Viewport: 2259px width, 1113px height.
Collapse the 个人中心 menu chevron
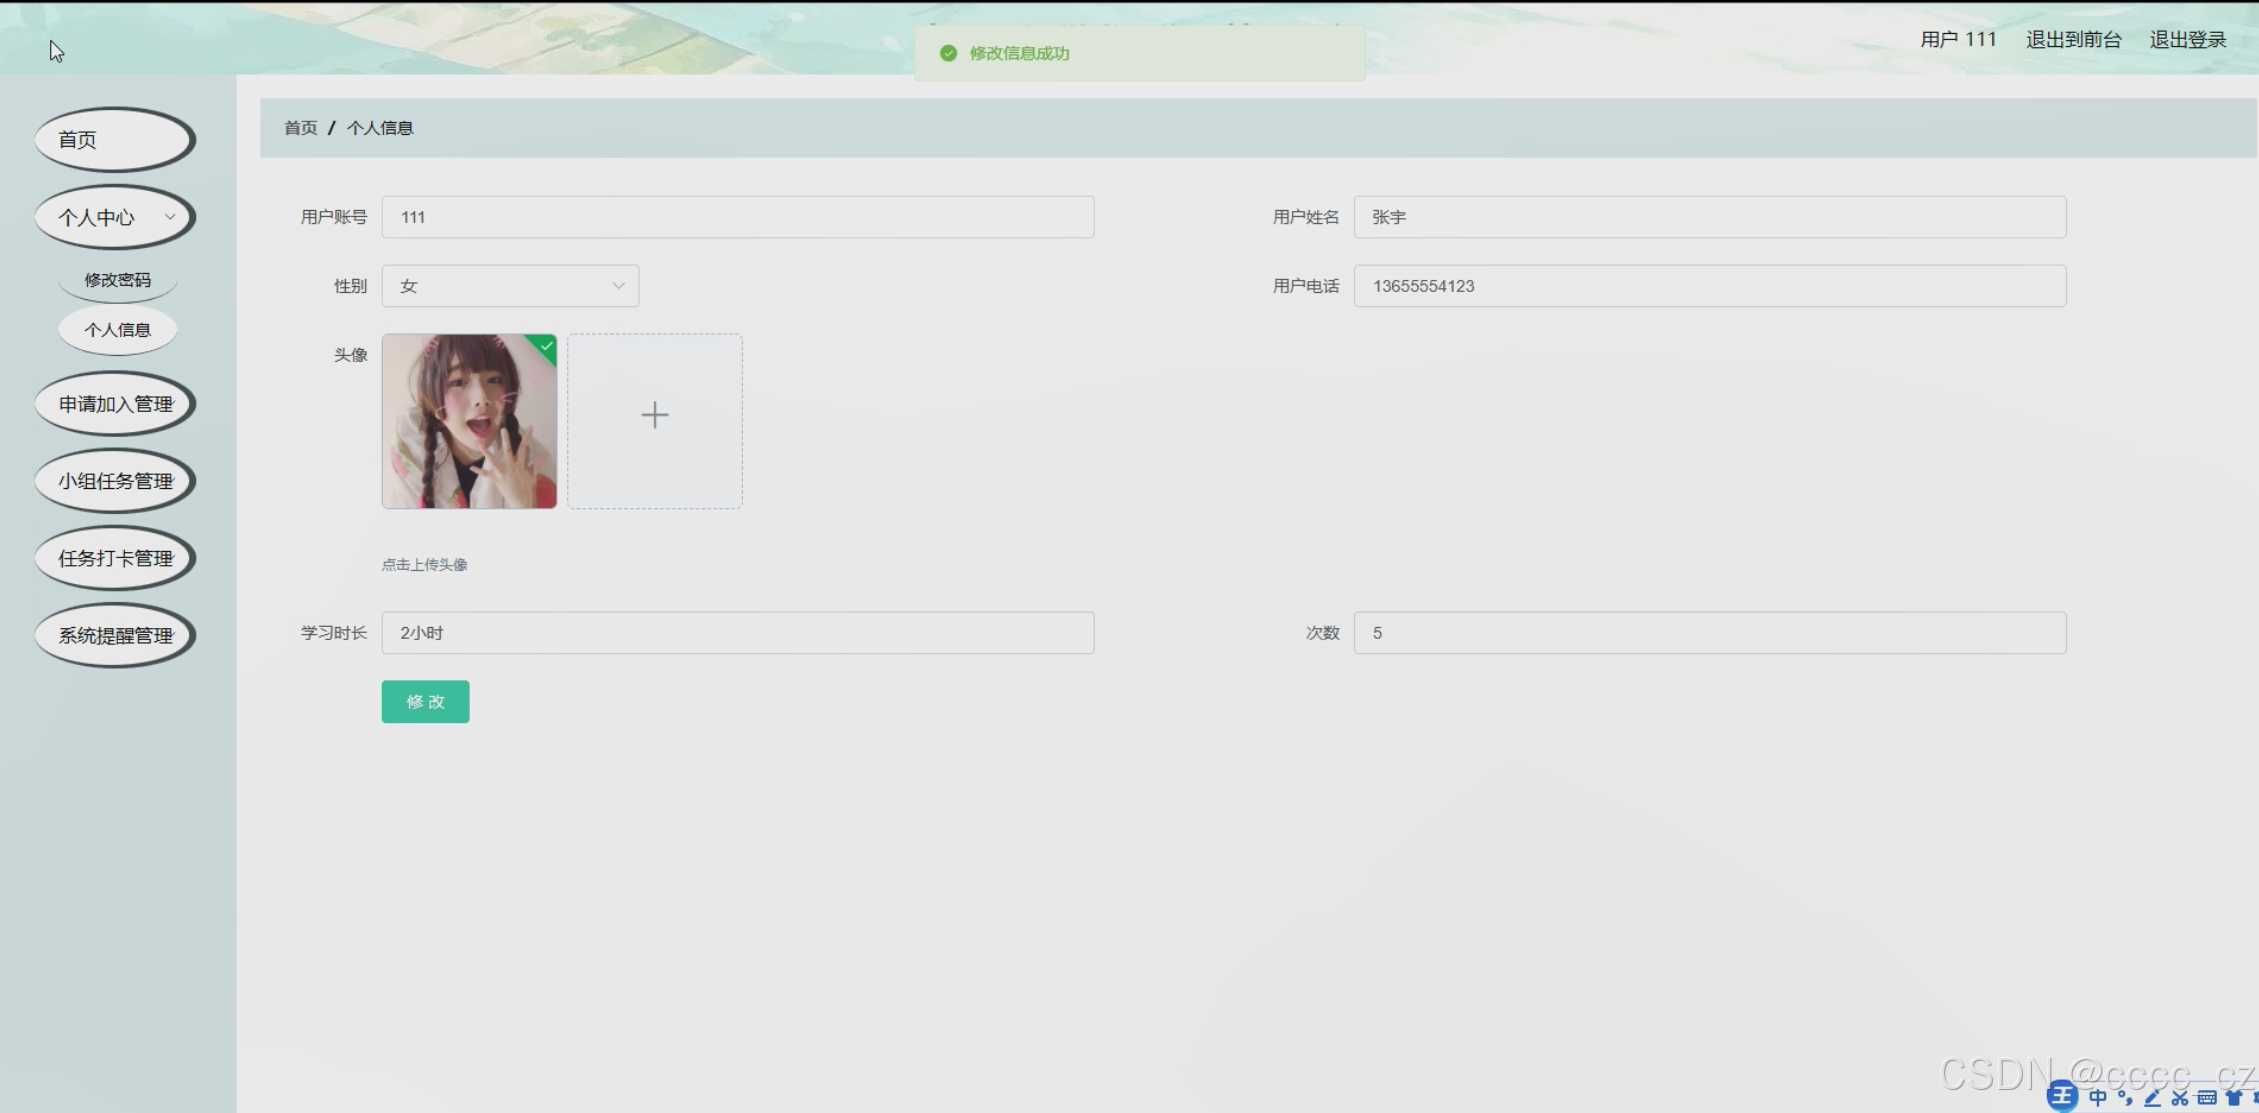170,217
